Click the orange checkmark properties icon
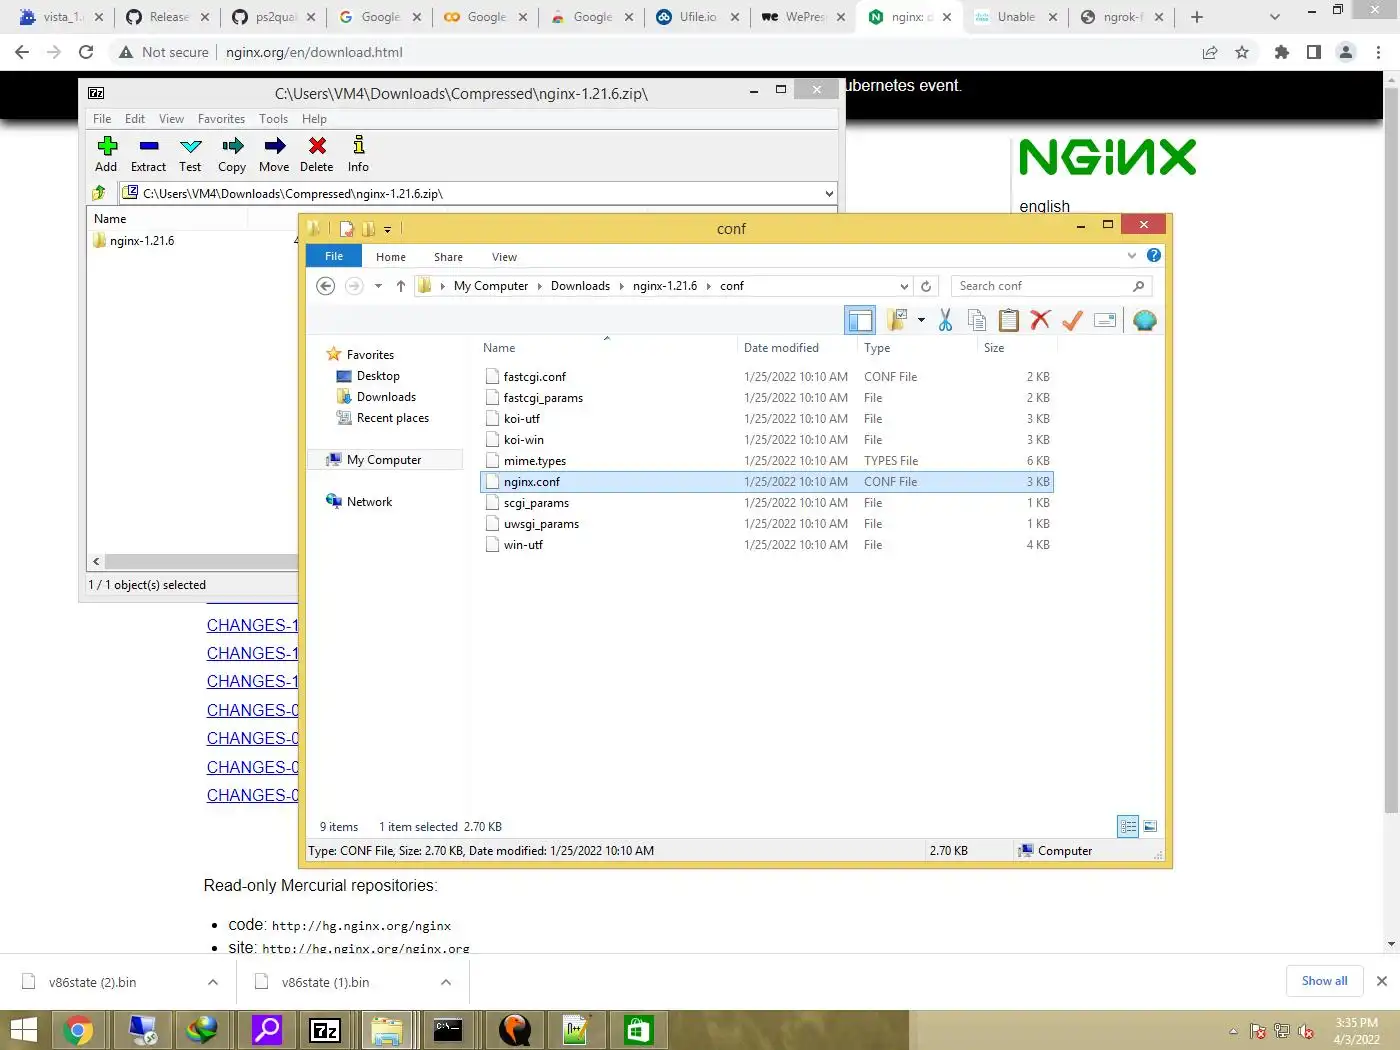 coord(1072,320)
